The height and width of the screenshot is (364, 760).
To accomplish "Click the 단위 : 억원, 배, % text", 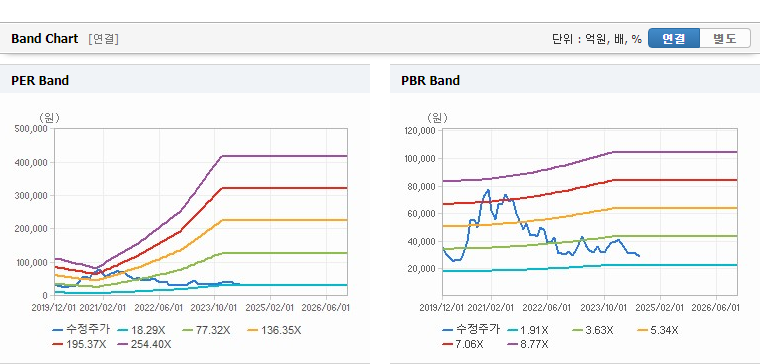I will coord(597,39).
